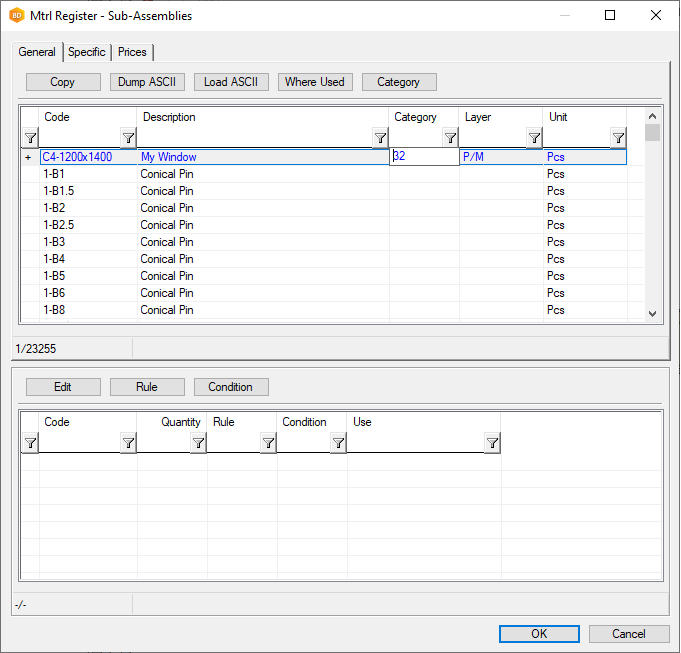The width and height of the screenshot is (681, 653).
Task: Click the upper Description column filter icon
Action: tap(380, 138)
